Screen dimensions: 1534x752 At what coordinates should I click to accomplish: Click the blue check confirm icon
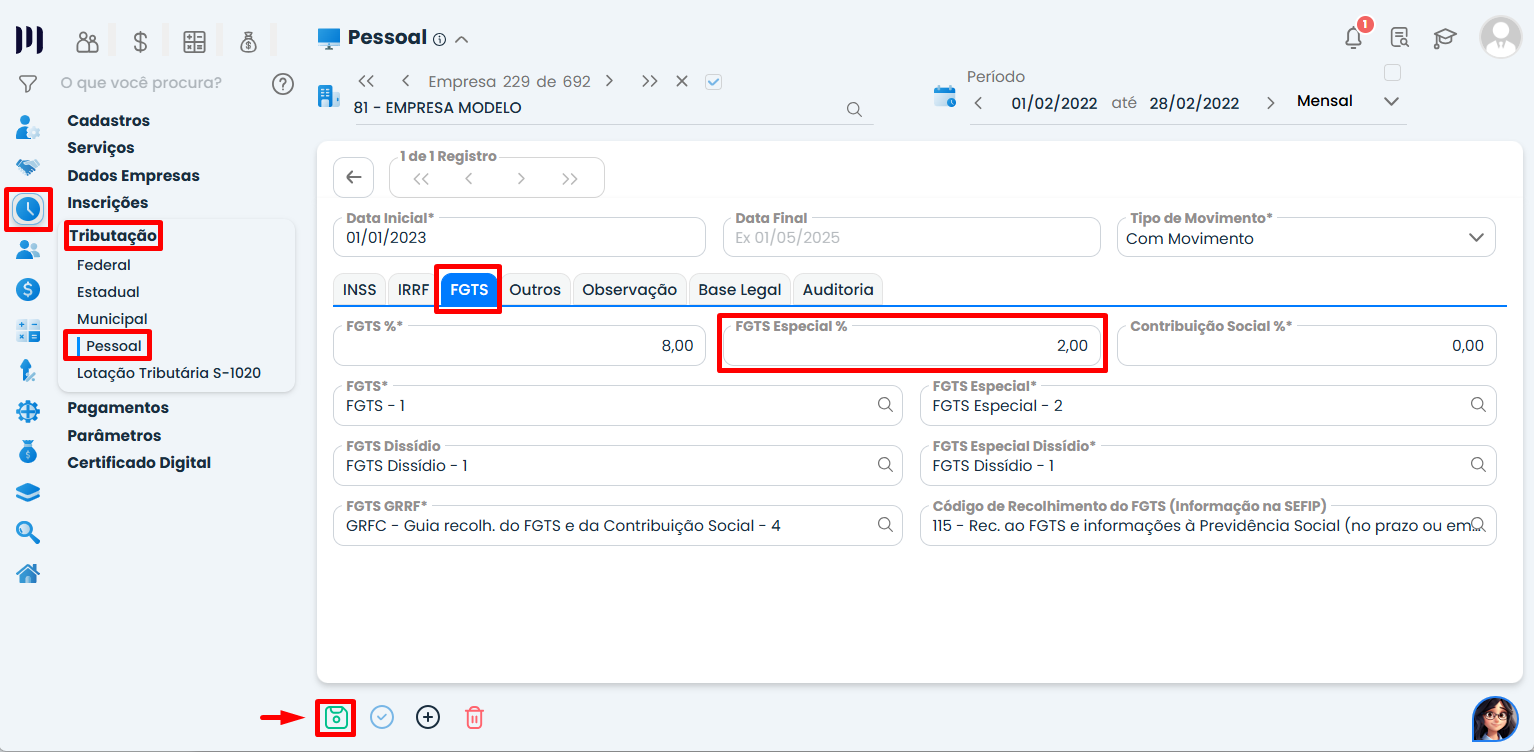tap(382, 717)
